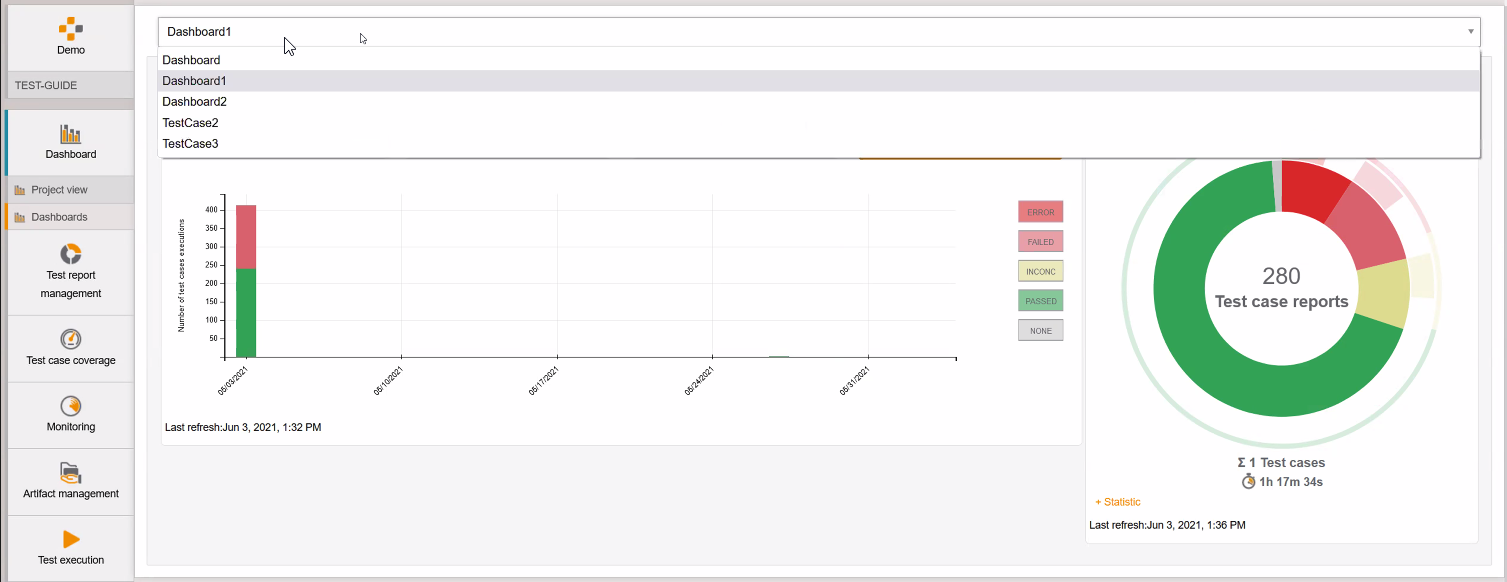Expand the + Statistic link
This screenshot has height=582, width=1507.
click(1118, 502)
